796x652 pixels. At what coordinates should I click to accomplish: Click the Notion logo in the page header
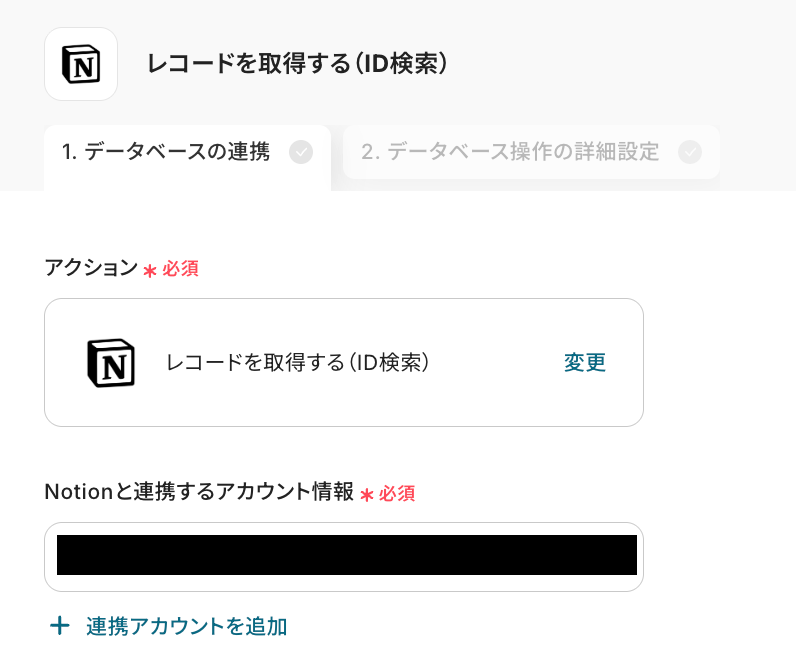pos(81,64)
